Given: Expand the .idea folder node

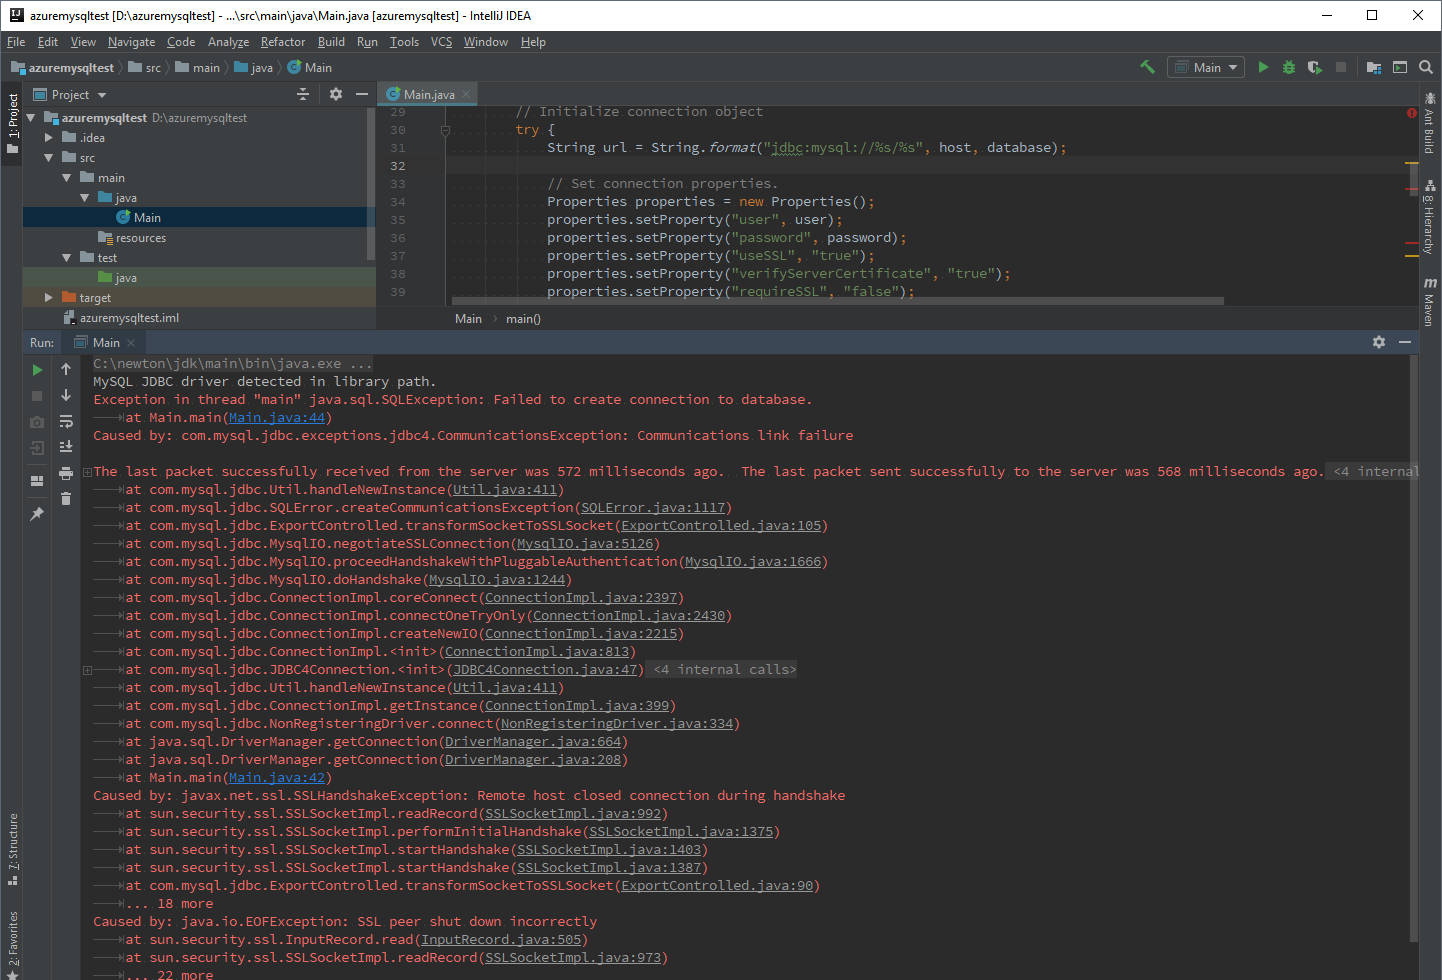Looking at the screenshot, I should coord(49,138).
